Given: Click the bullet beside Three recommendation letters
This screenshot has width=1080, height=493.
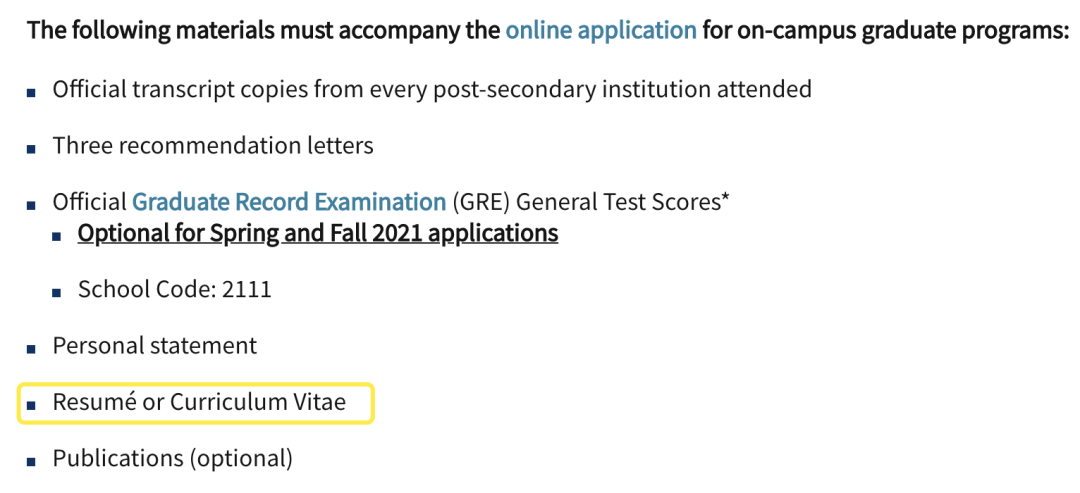Looking at the screenshot, I should pos(31,149).
